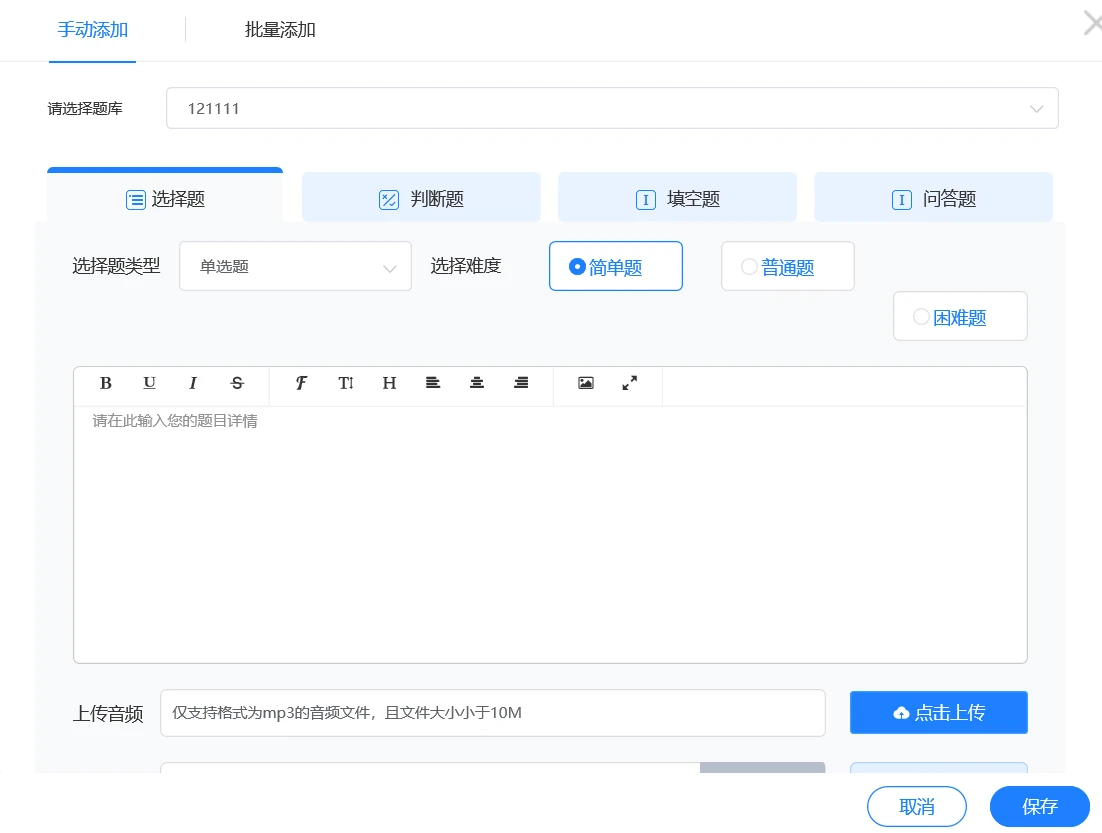Select the 简单题 difficulty radio
This screenshot has width=1102, height=833.
pyautogui.click(x=577, y=267)
